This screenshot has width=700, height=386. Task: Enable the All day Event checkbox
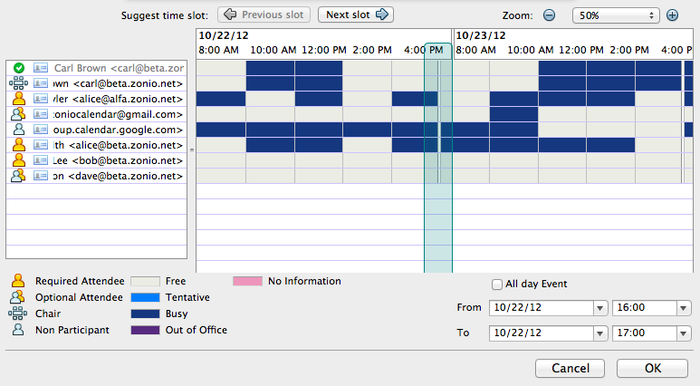coord(496,284)
